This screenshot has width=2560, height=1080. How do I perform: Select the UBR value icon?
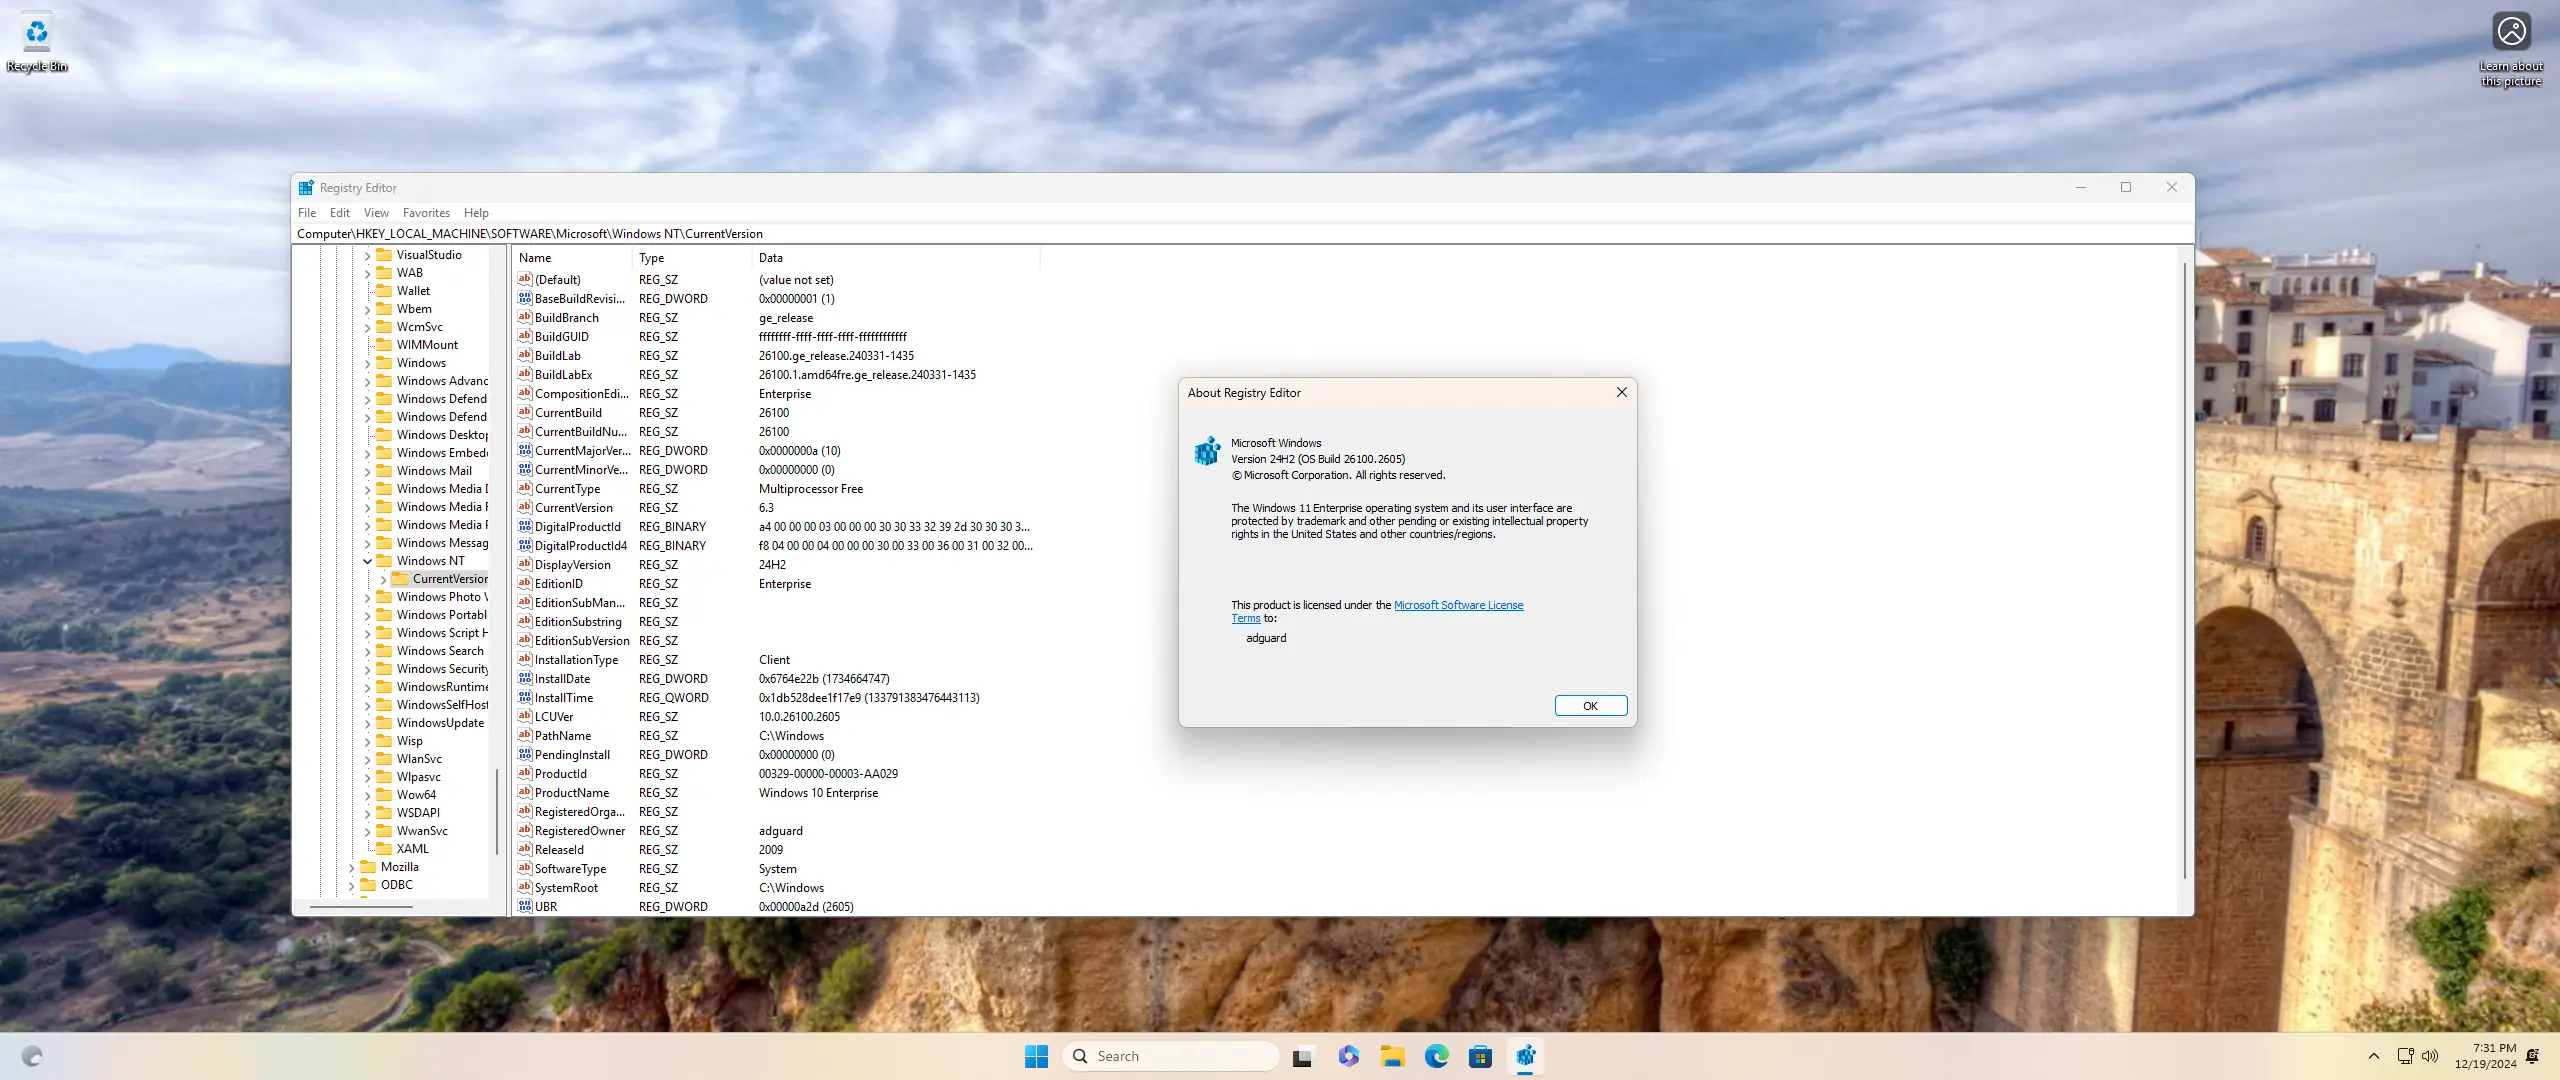[x=524, y=906]
